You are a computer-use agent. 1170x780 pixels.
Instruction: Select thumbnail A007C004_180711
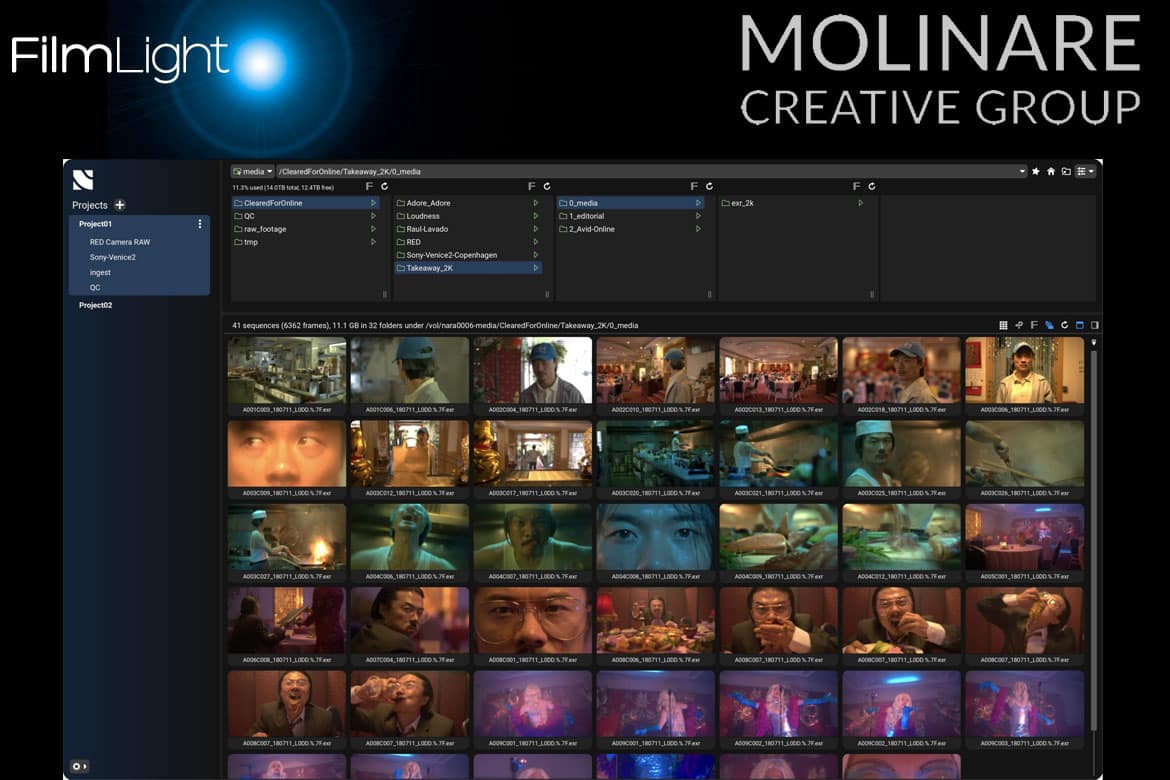click(410, 626)
